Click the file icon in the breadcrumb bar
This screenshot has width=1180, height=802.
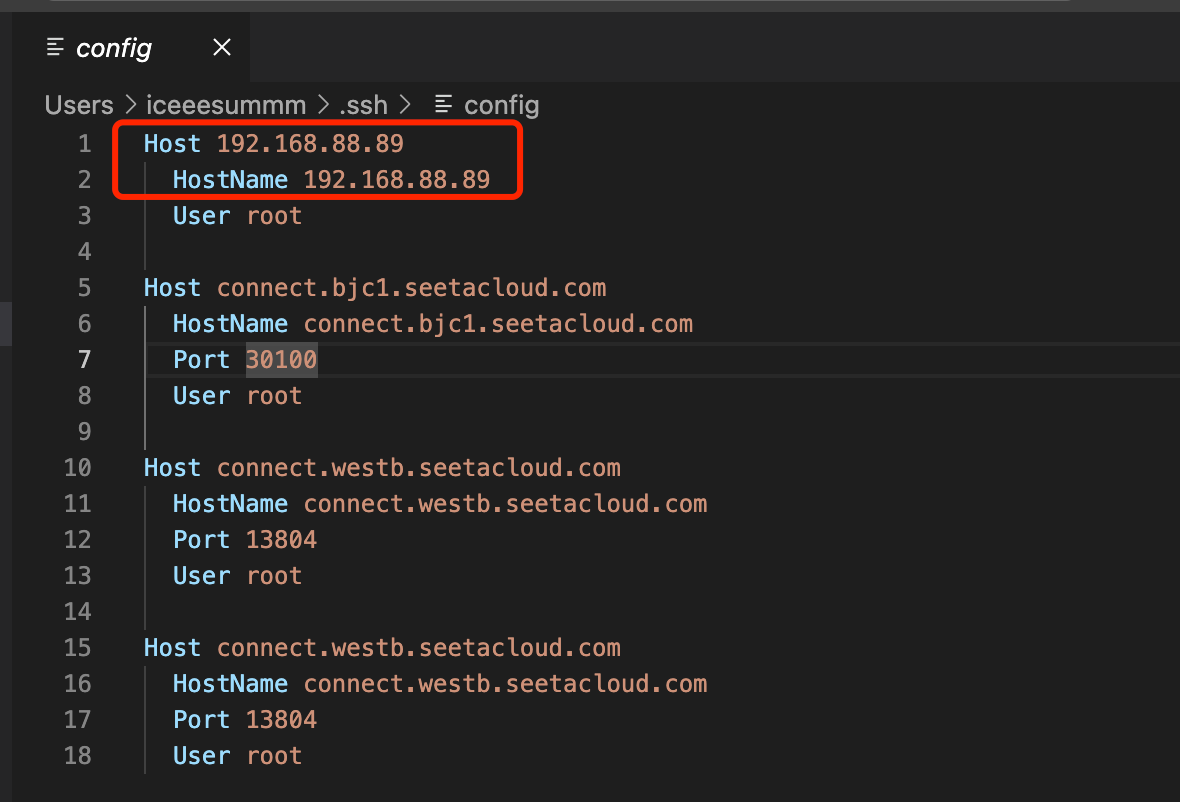(x=443, y=104)
